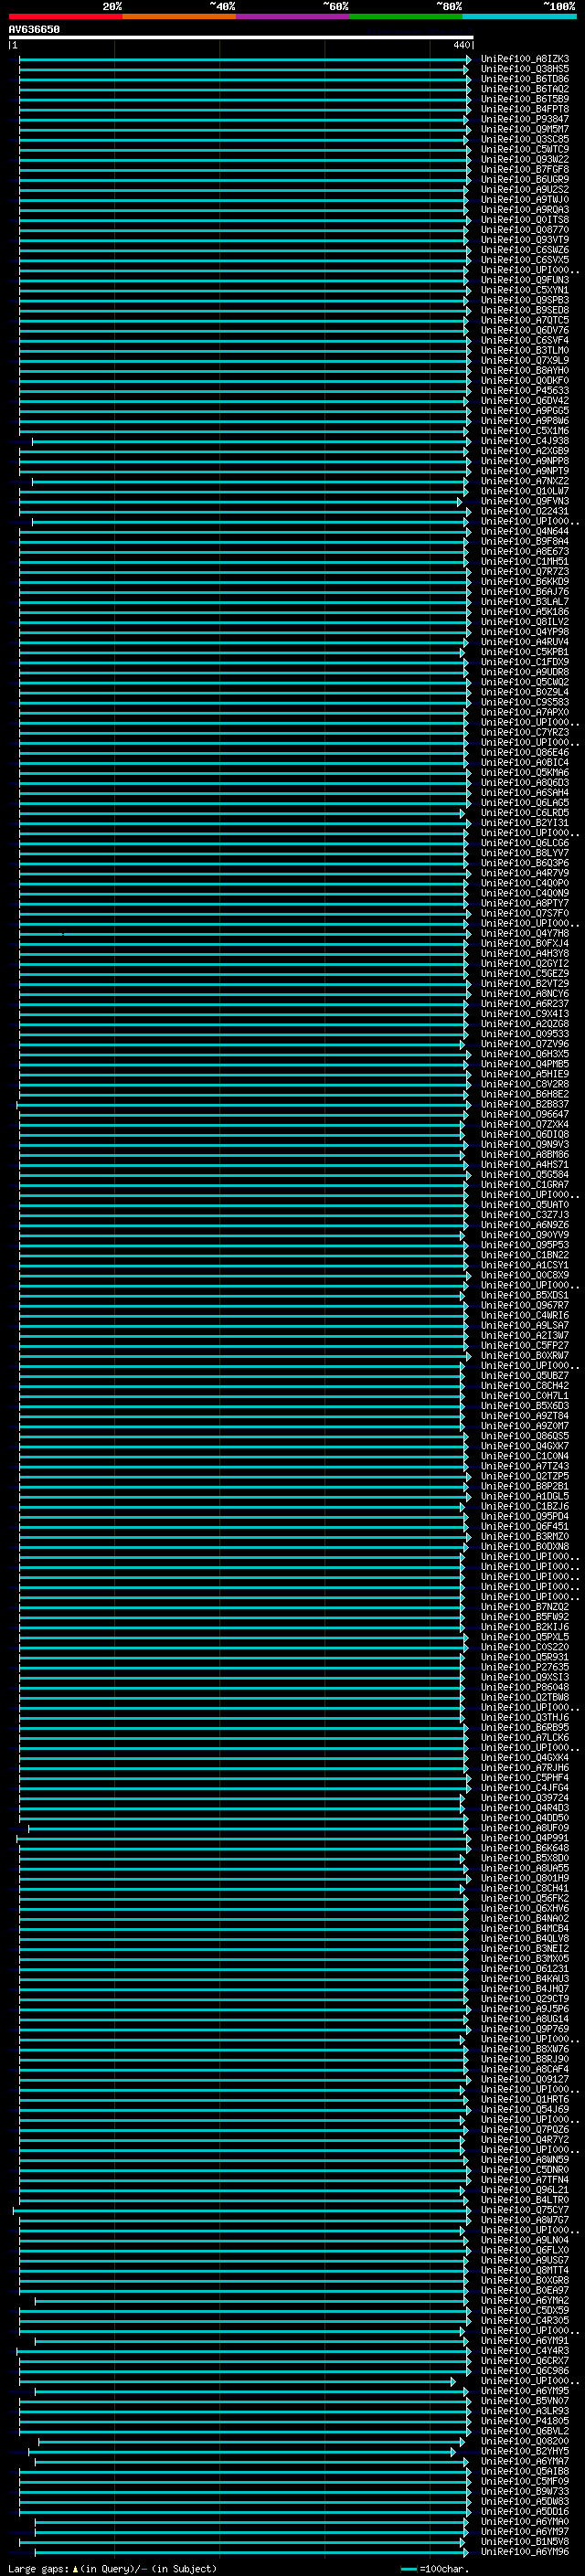The image size is (585, 2576).
Task: Select the query label AV636650
Action: (x=34, y=30)
